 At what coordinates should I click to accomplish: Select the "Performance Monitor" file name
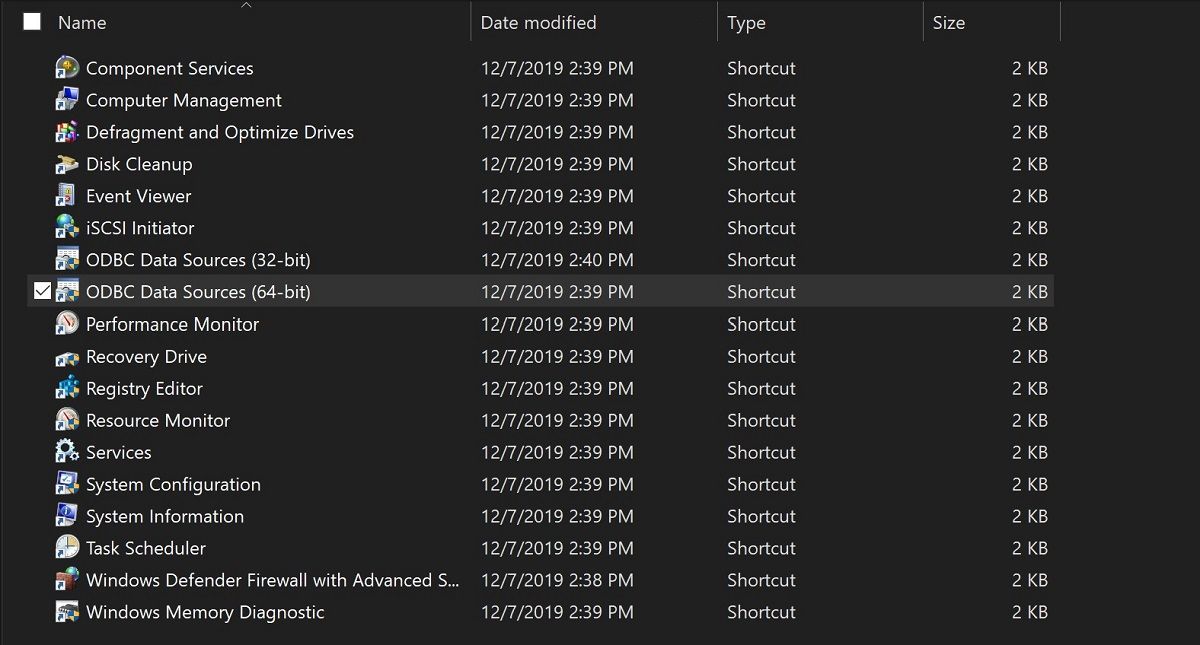[172, 324]
